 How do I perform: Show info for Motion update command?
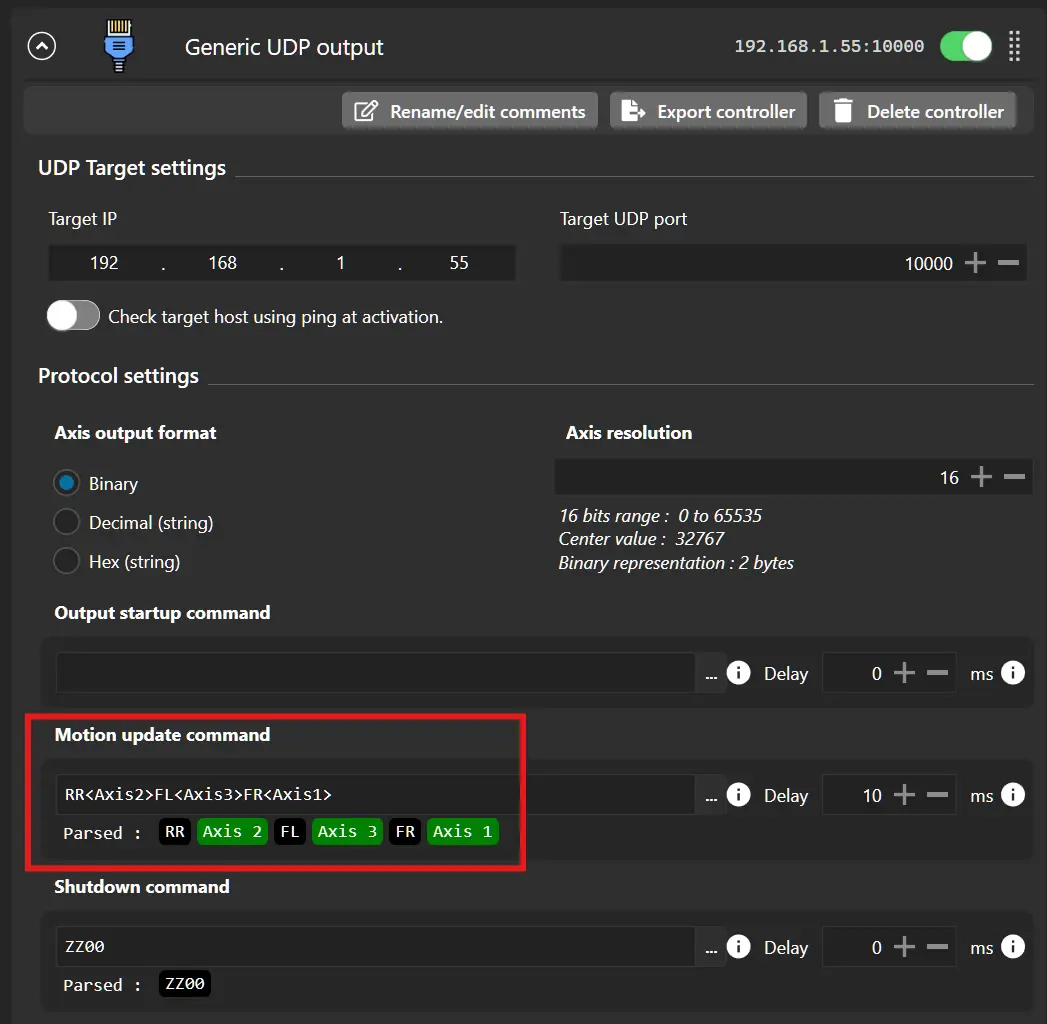[x=739, y=794]
